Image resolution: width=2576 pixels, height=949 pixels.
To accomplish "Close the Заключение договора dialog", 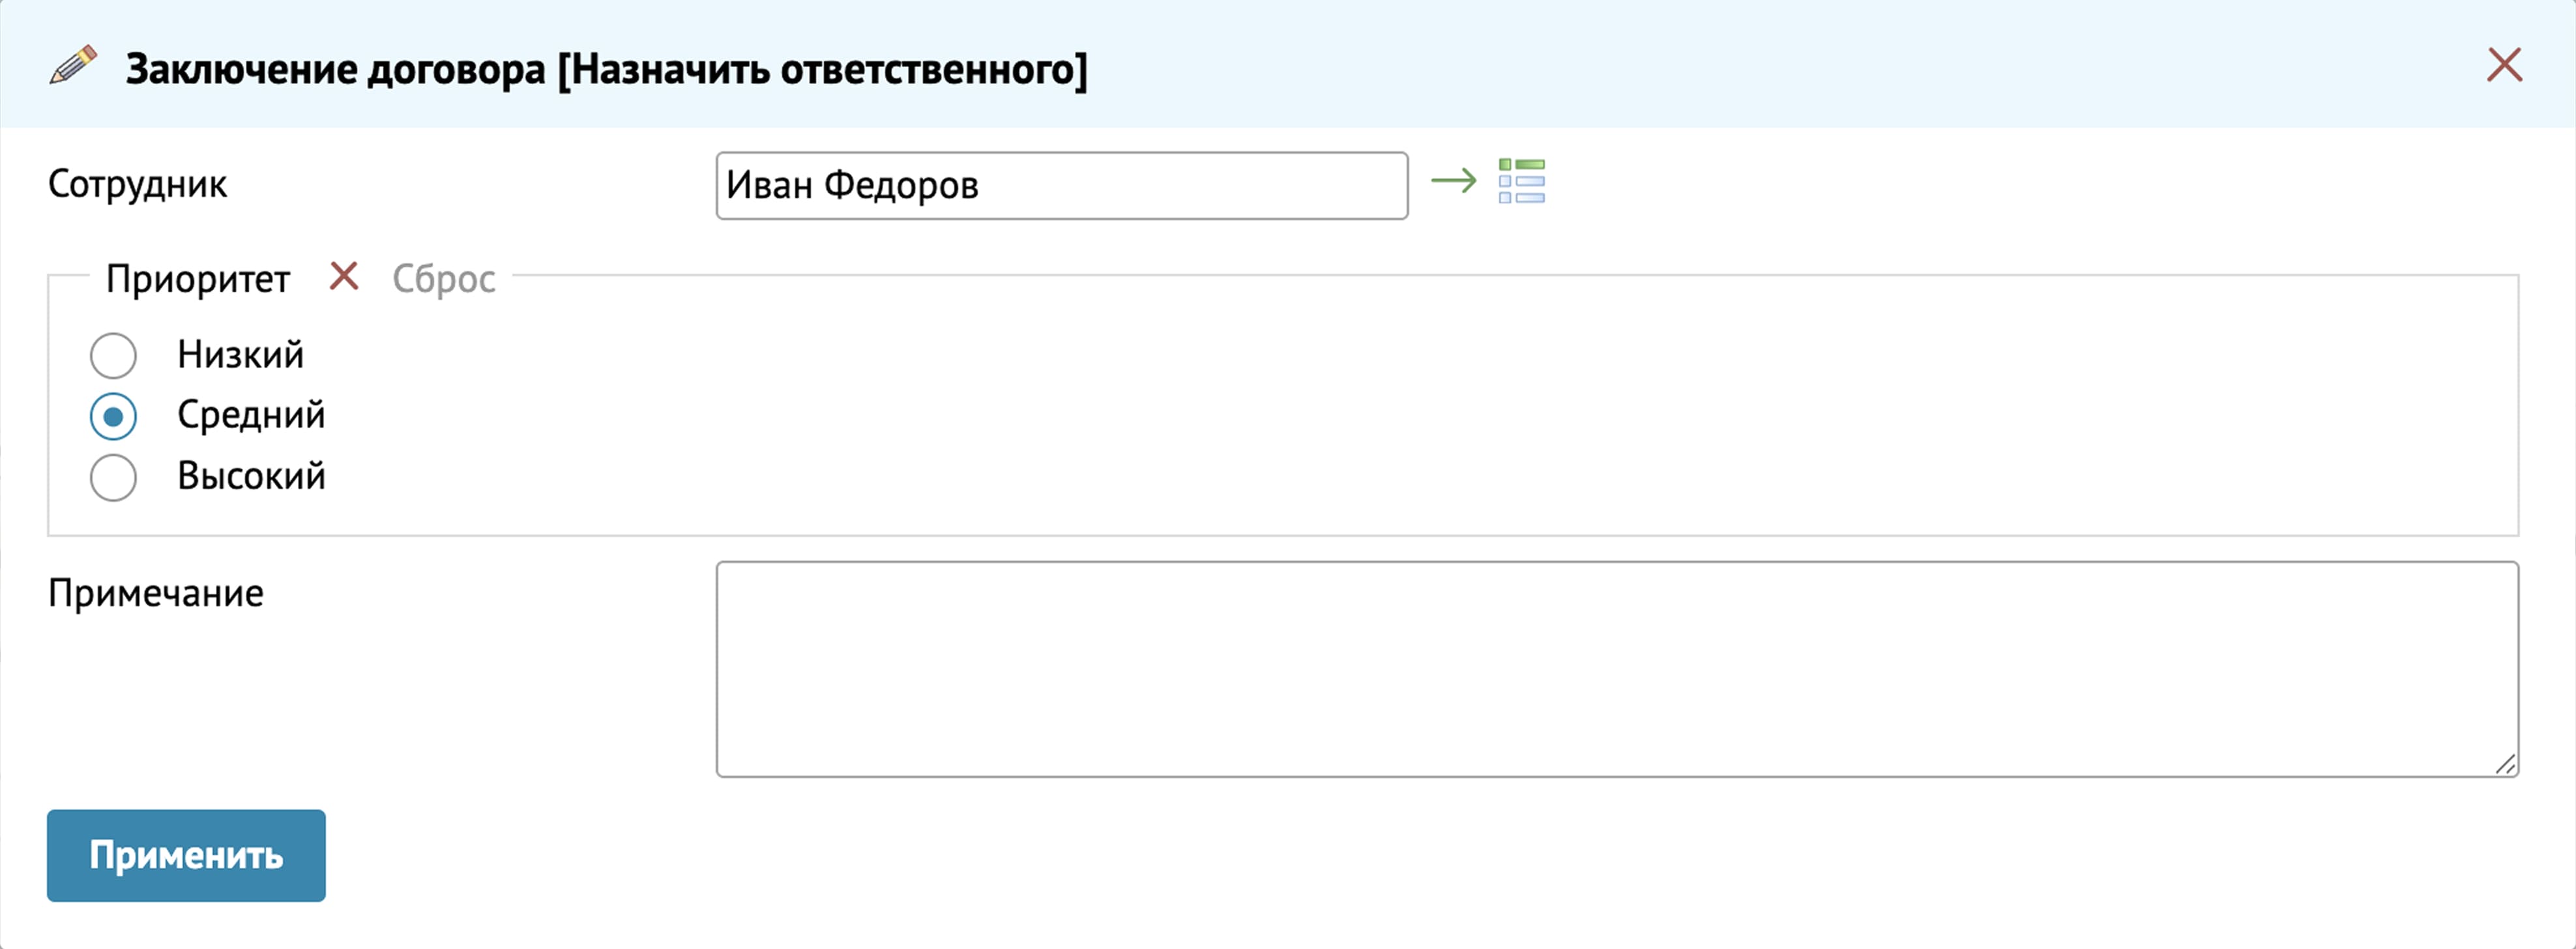I will 2503,66.
